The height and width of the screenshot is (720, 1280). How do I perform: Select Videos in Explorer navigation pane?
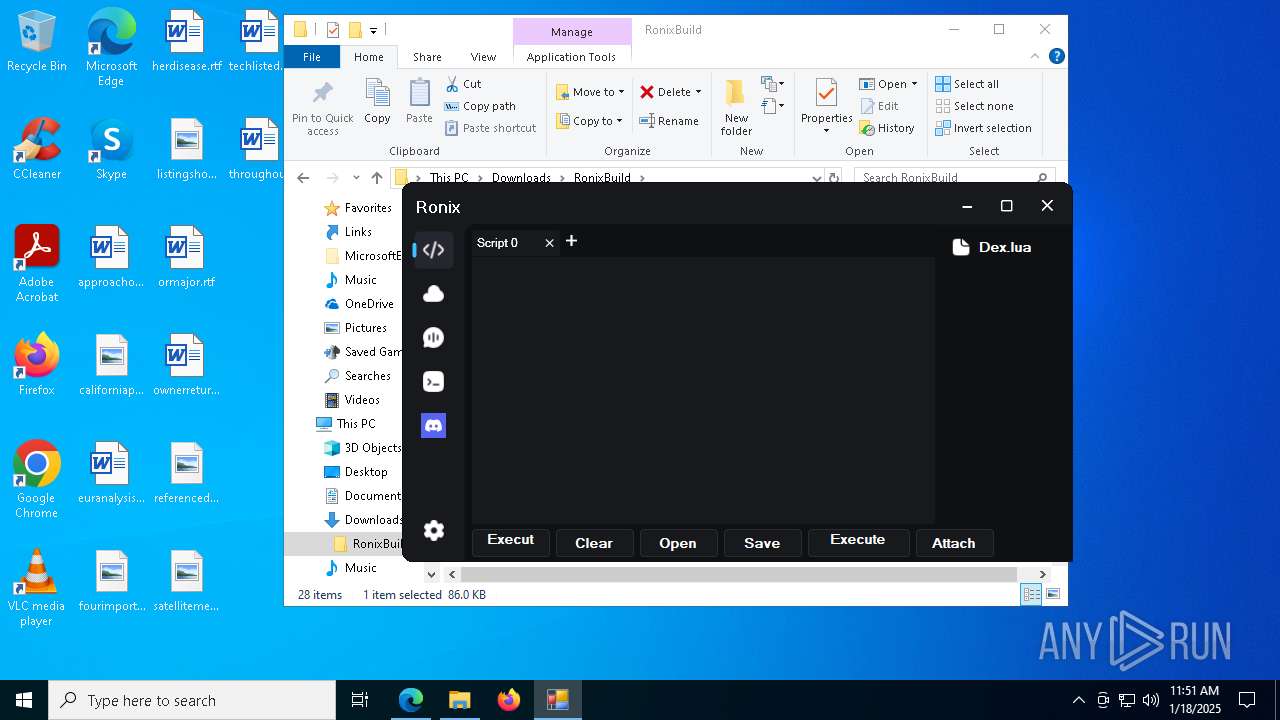351,400
